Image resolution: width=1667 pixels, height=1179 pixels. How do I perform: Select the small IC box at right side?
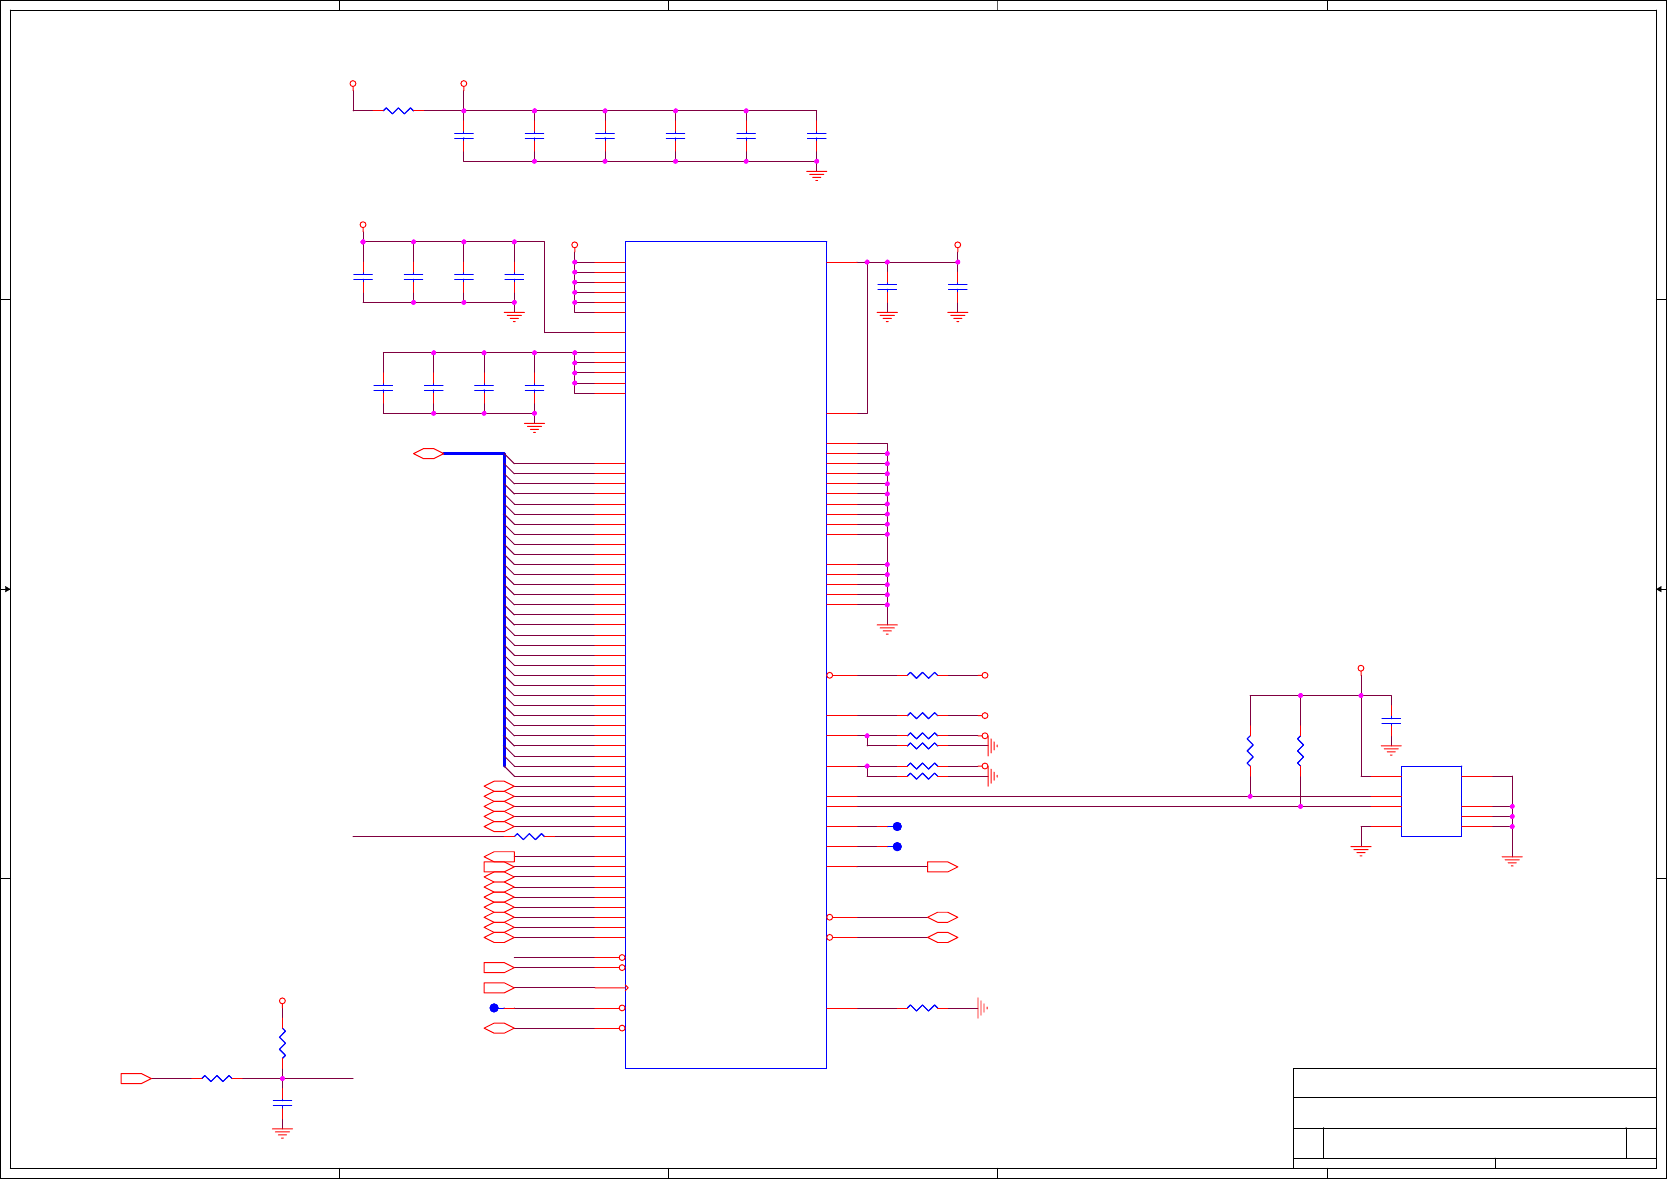[1431, 801]
